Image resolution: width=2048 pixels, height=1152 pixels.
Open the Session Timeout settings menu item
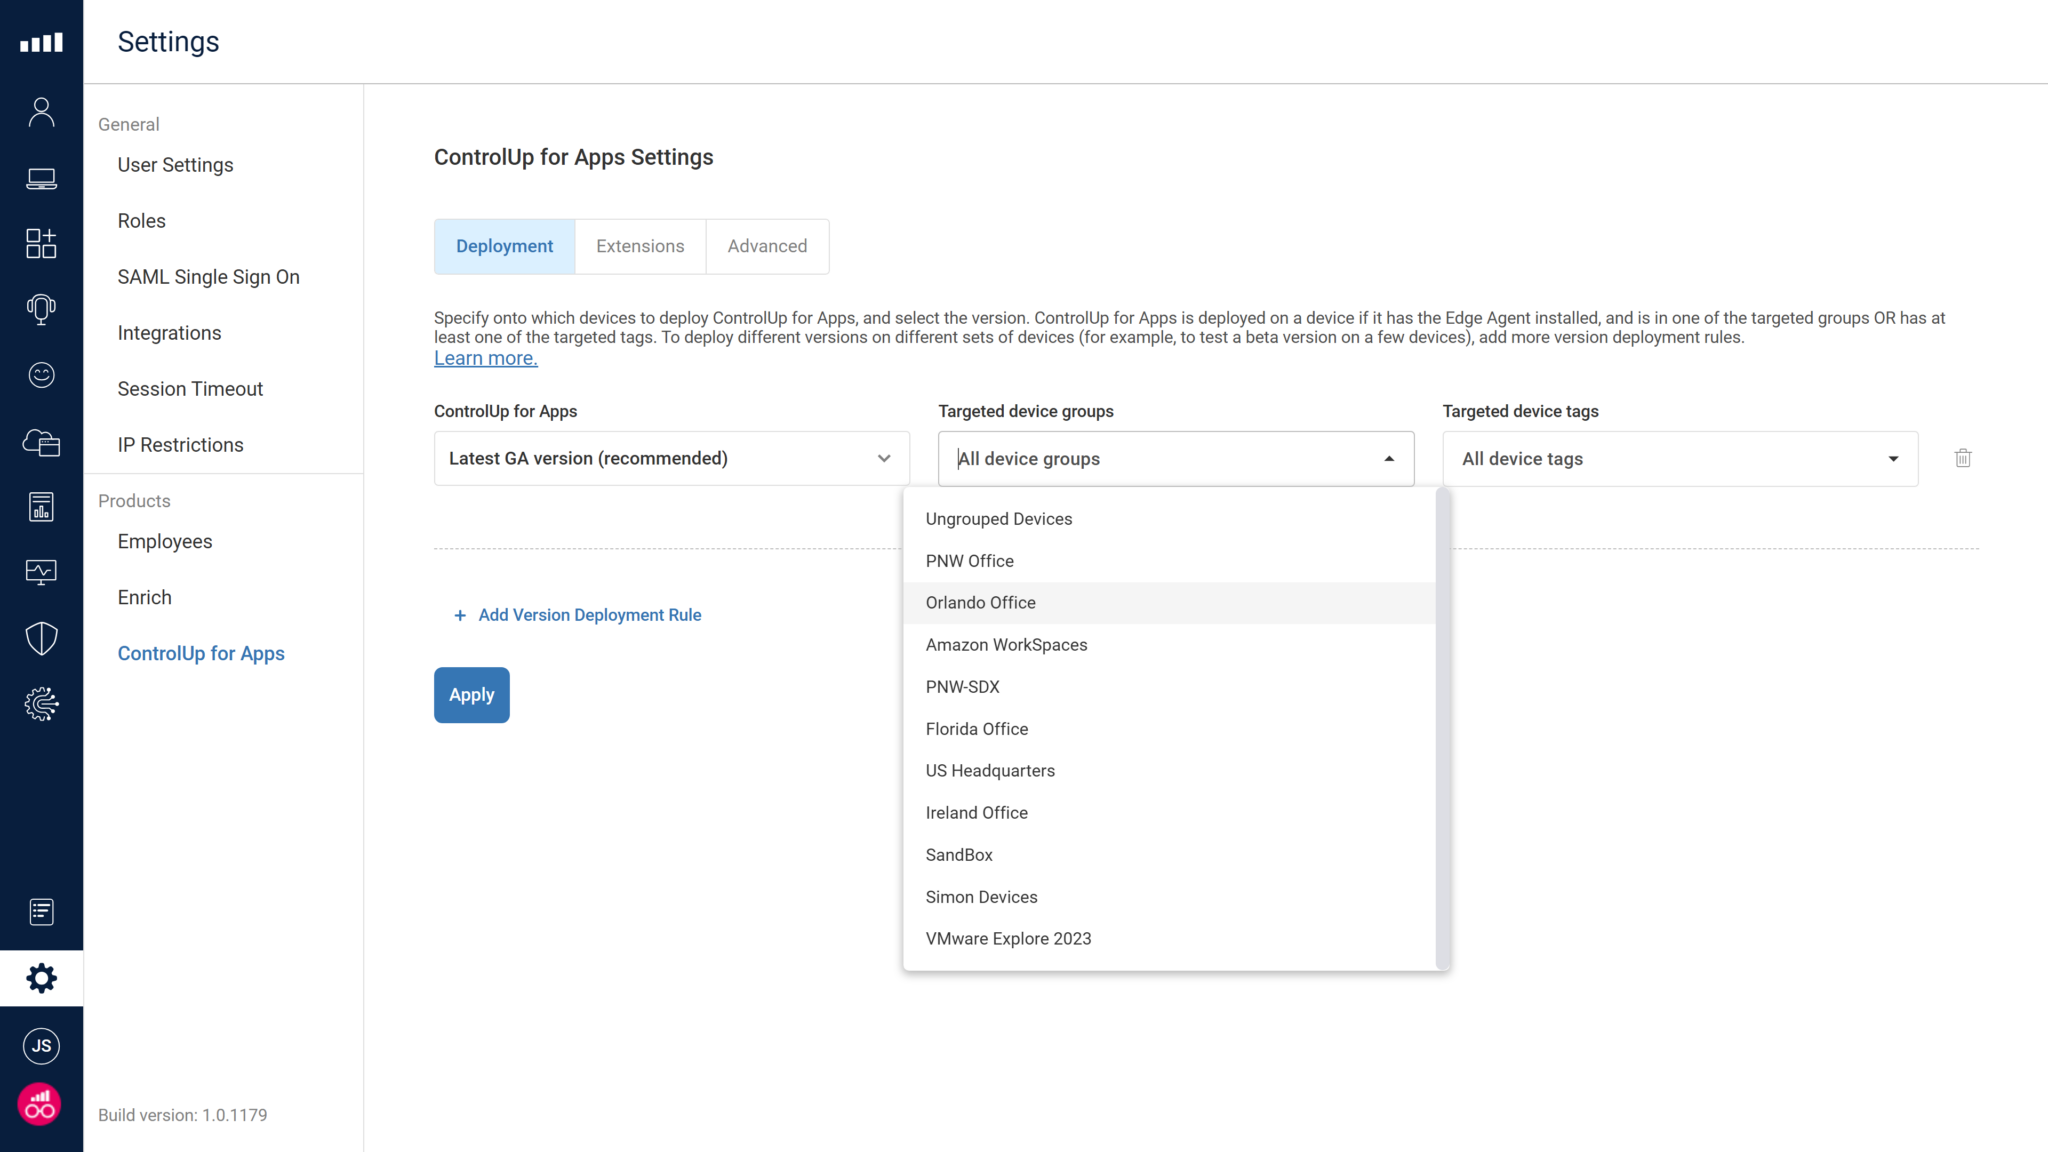pyautogui.click(x=190, y=388)
